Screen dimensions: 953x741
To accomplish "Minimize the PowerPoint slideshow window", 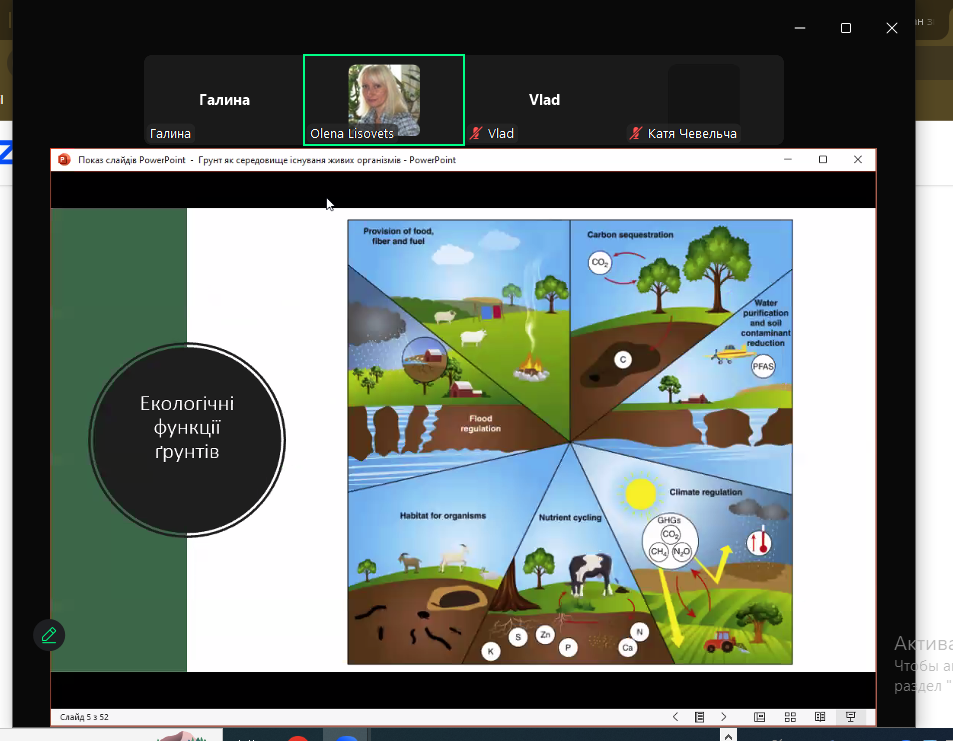I will (788, 160).
